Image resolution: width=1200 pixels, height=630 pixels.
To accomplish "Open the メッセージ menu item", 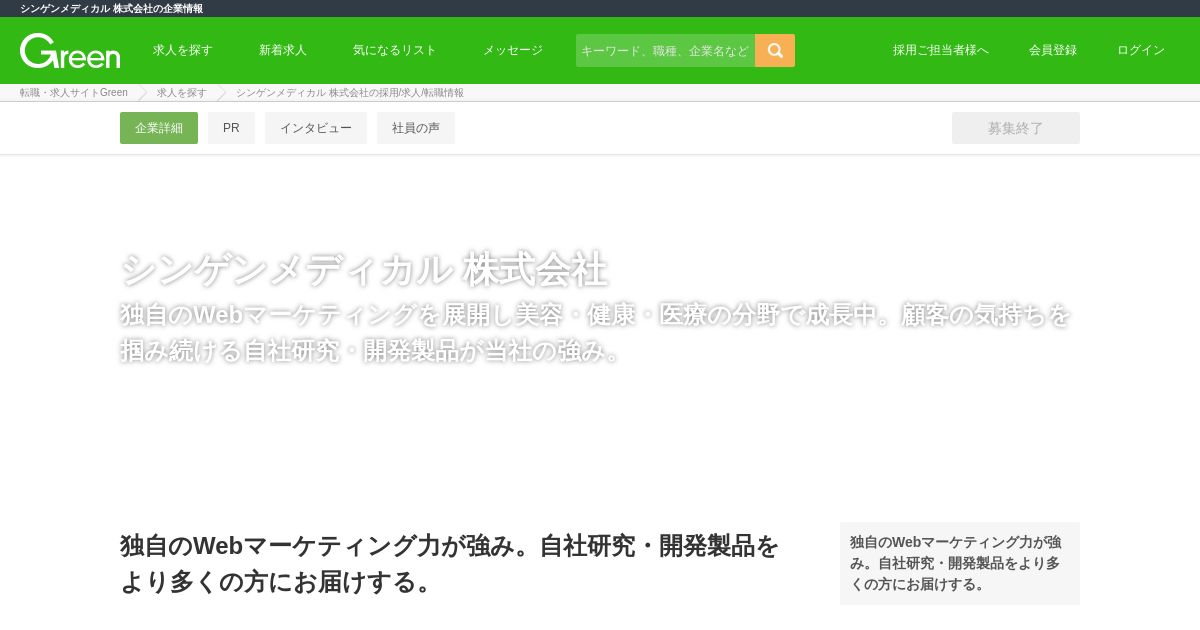I will tap(513, 50).
